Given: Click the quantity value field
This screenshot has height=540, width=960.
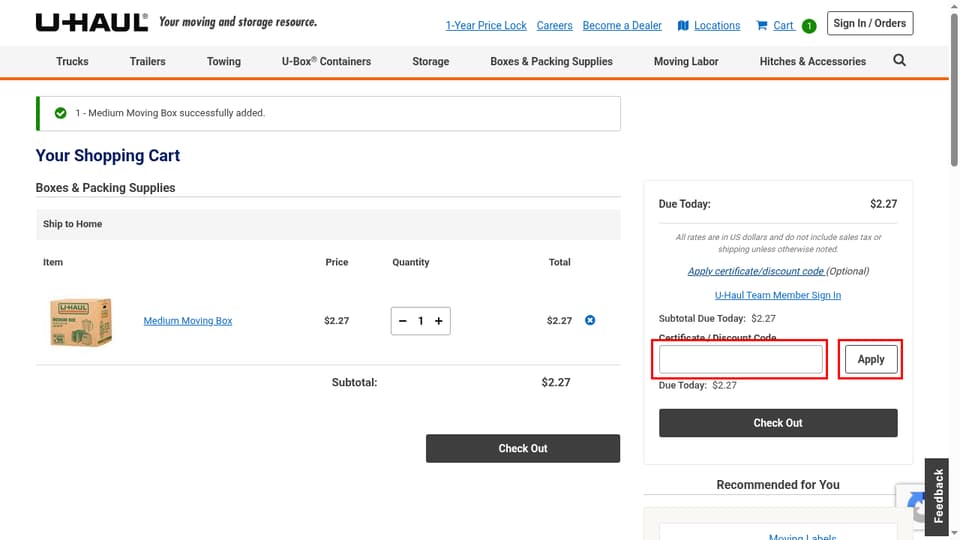Looking at the screenshot, I should (x=421, y=321).
